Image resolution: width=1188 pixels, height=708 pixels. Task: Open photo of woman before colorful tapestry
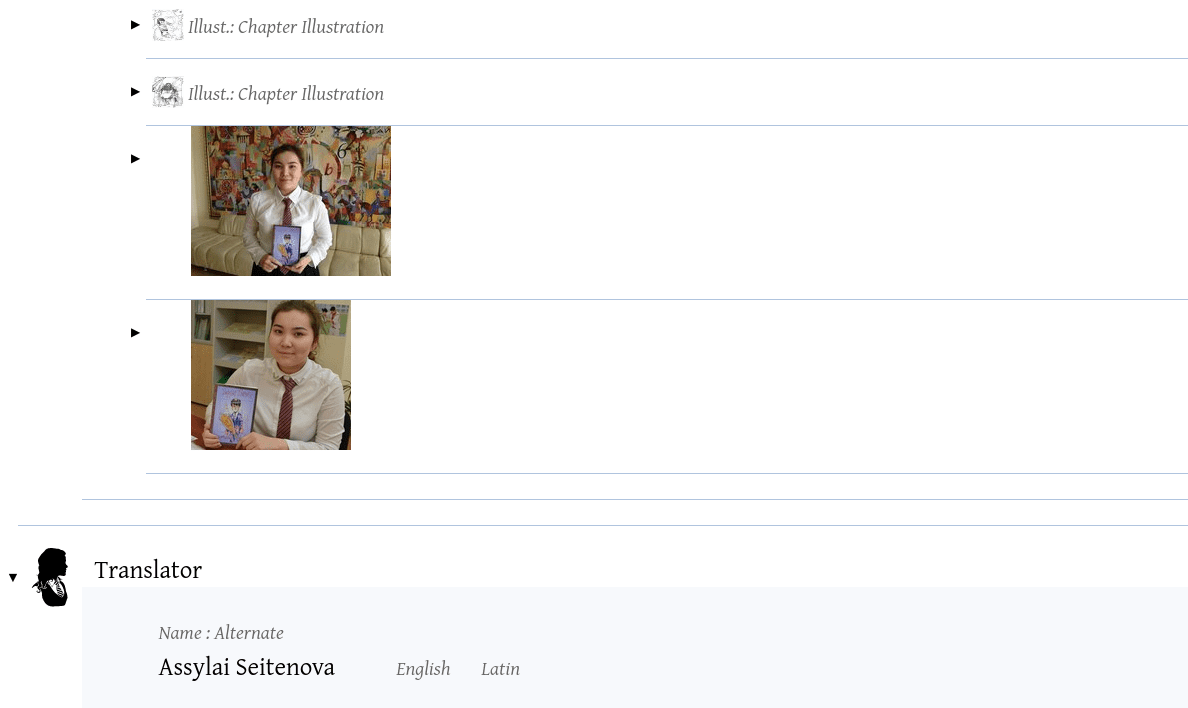pyautogui.click(x=291, y=201)
